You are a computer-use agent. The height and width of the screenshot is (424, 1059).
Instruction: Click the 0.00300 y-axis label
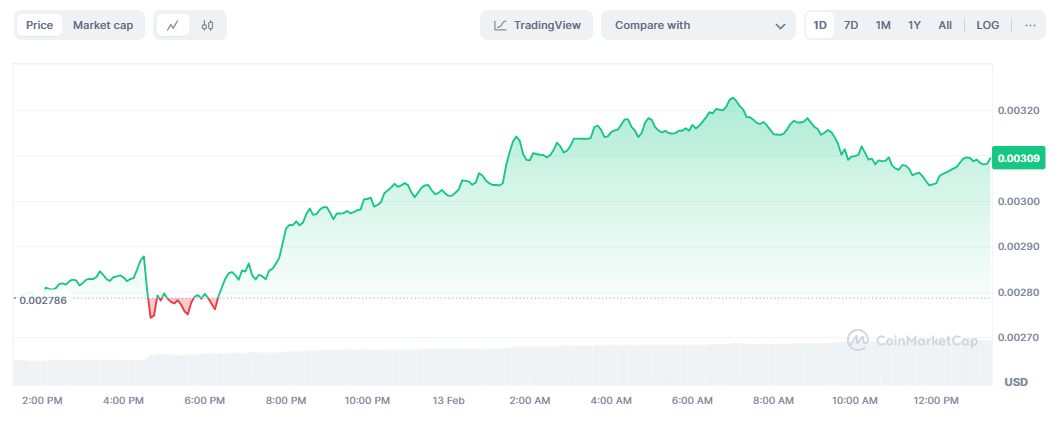pos(1016,201)
